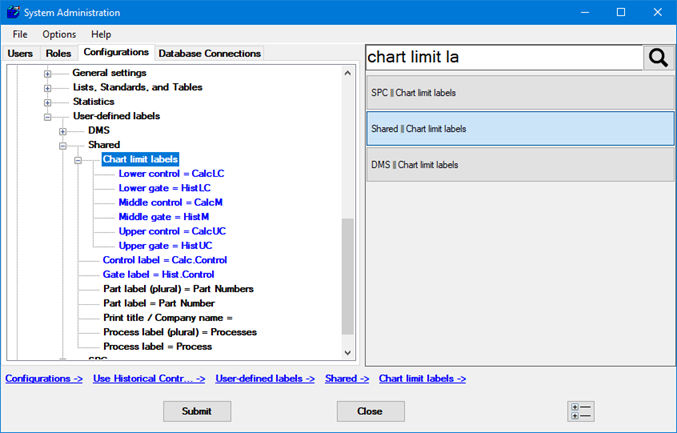This screenshot has width=677, height=433.
Task: Expand the DMS tree node
Action: coord(63,131)
